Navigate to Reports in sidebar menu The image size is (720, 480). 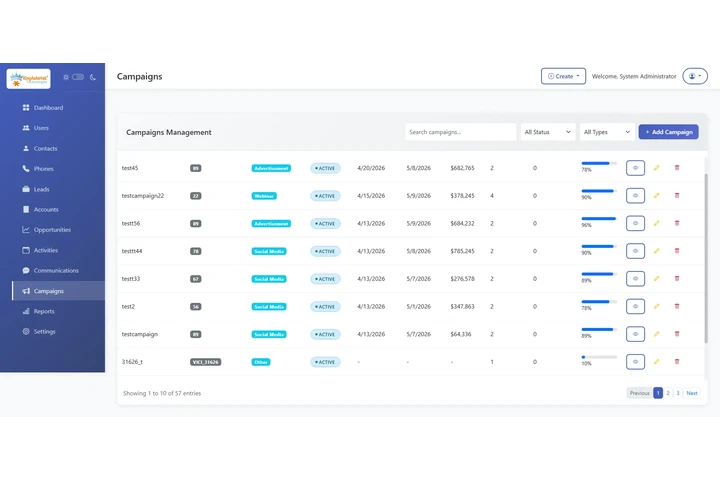tap(44, 311)
